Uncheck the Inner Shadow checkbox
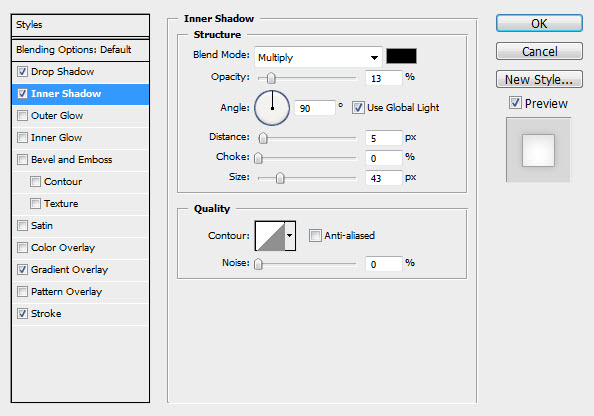Image resolution: width=594 pixels, height=416 pixels. point(22,94)
